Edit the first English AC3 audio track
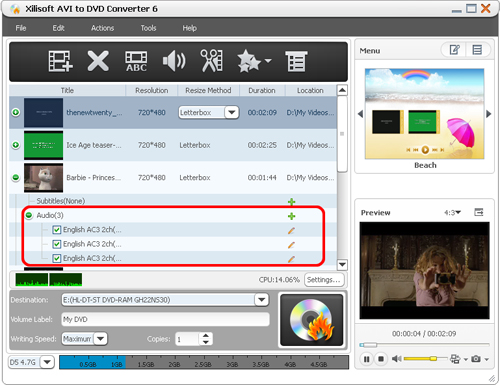This screenshot has height=385, width=500. 291,230
